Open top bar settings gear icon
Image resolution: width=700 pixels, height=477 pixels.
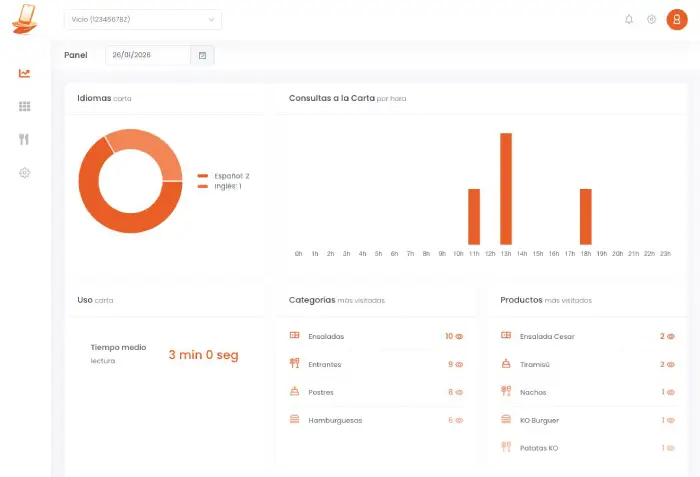(651, 19)
